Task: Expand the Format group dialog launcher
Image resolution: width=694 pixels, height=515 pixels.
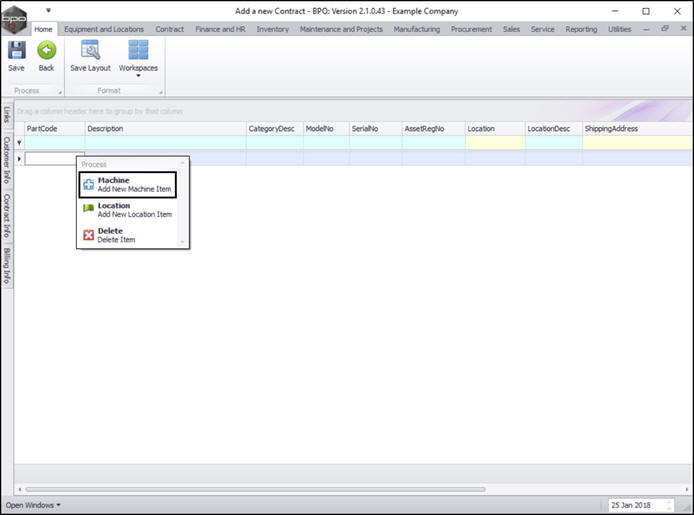Action: coord(161,92)
